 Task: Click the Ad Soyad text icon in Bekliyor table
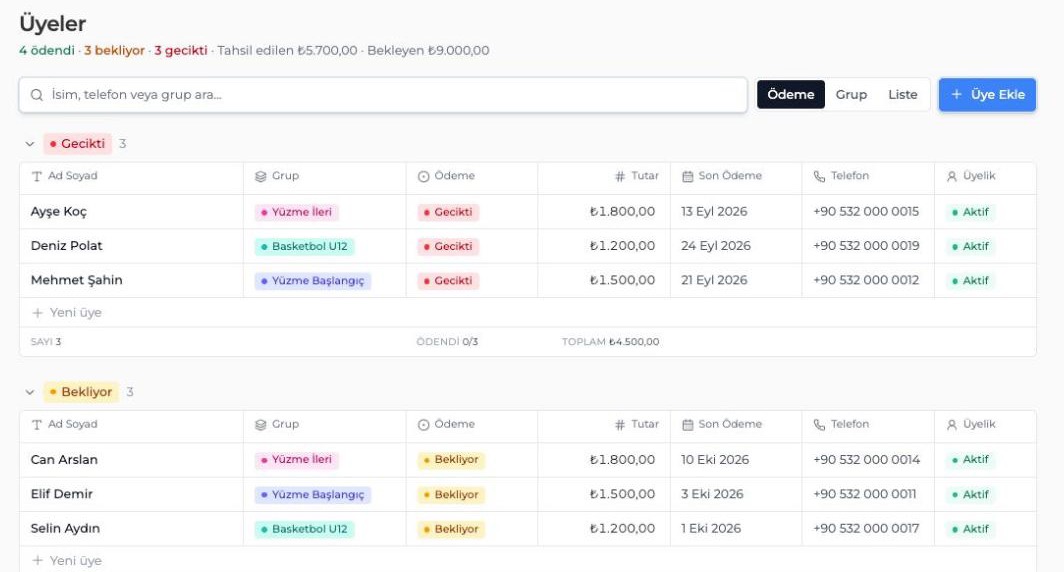tap(37, 425)
